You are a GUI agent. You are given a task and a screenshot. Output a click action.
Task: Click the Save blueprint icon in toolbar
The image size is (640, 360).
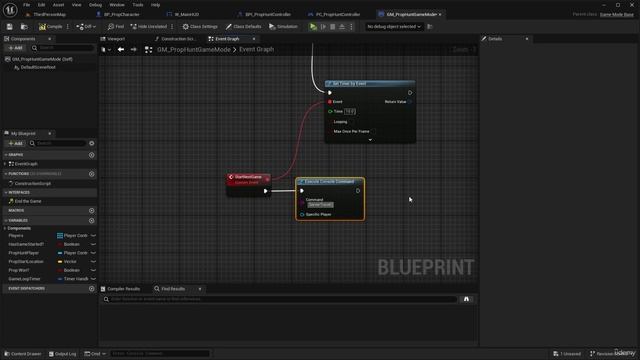9,27
